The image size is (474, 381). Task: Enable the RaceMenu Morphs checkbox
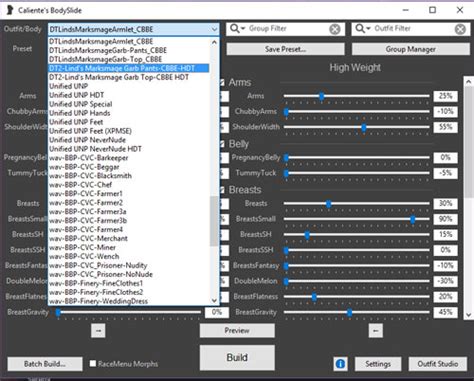pos(93,363)
